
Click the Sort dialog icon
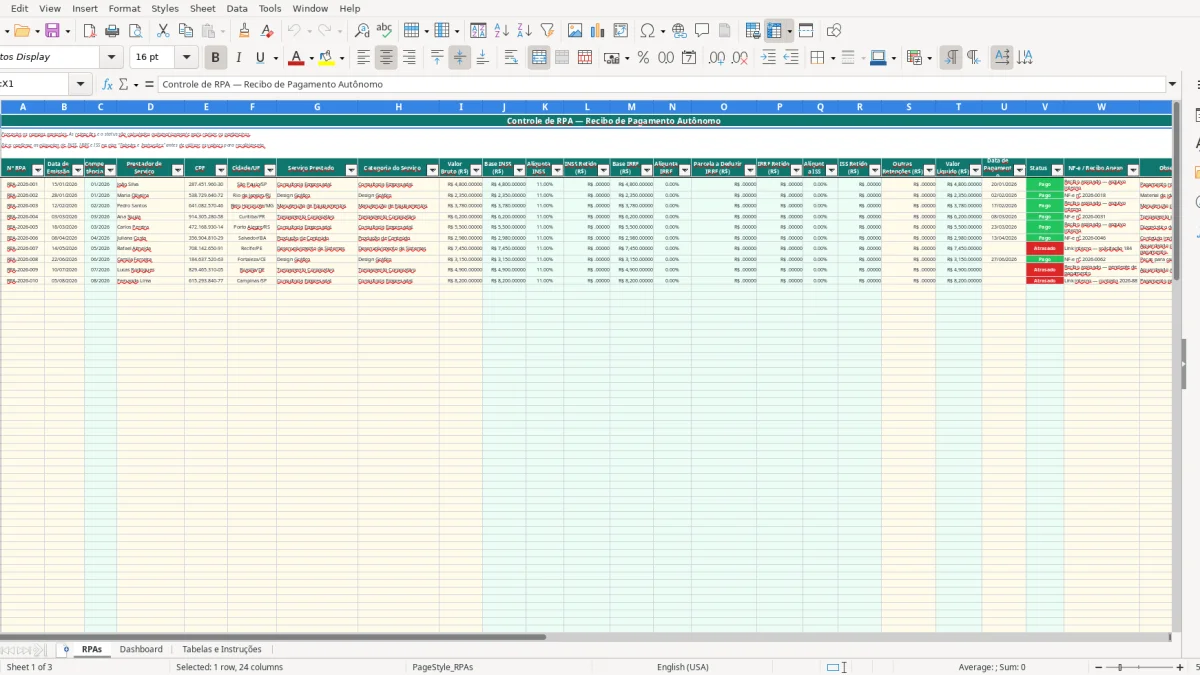click(x=478, y=31)
